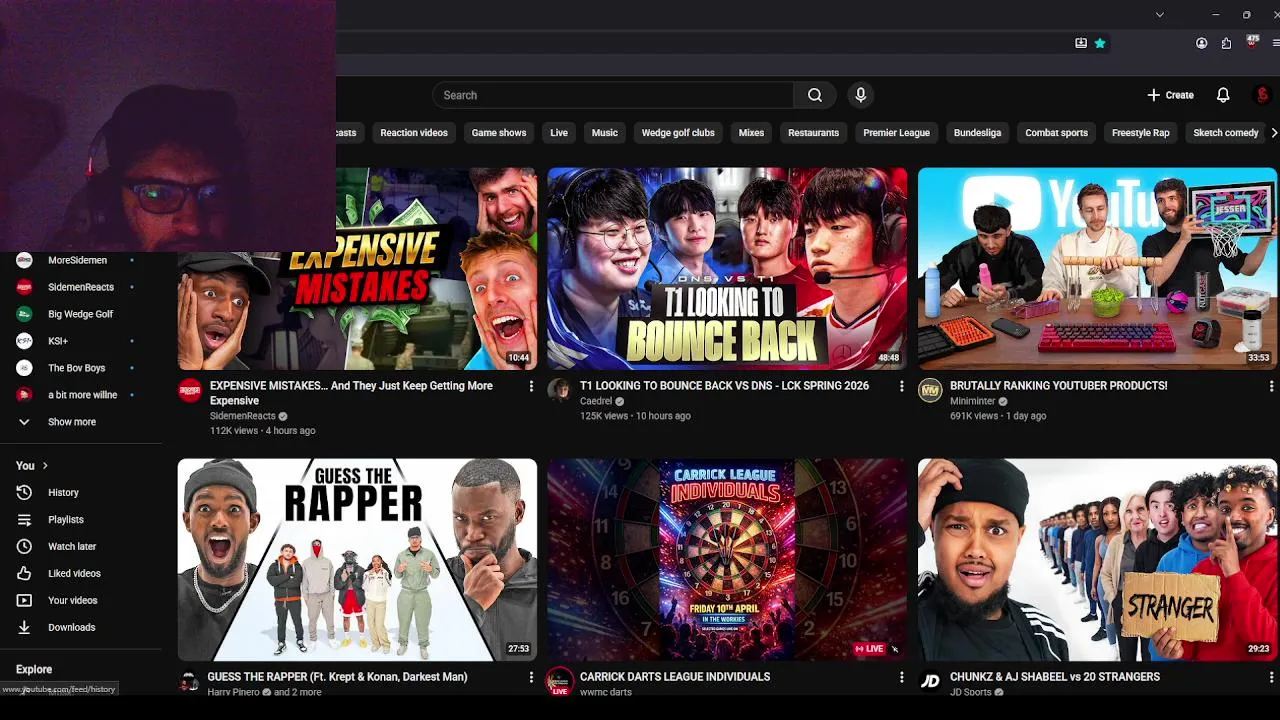Open Liked videos from sidebar
Image resolution: width=1280 pixels, height=720 pixels.
click(x=81, y=573)
